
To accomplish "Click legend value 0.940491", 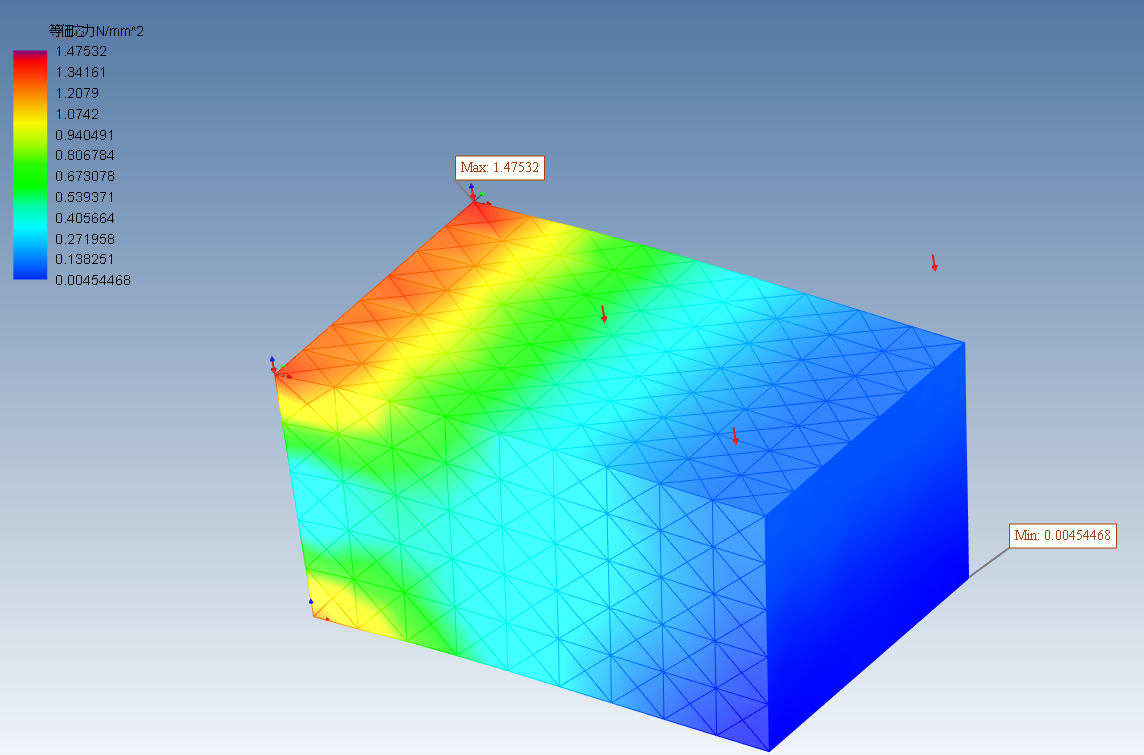I will [x=85, y=135].
